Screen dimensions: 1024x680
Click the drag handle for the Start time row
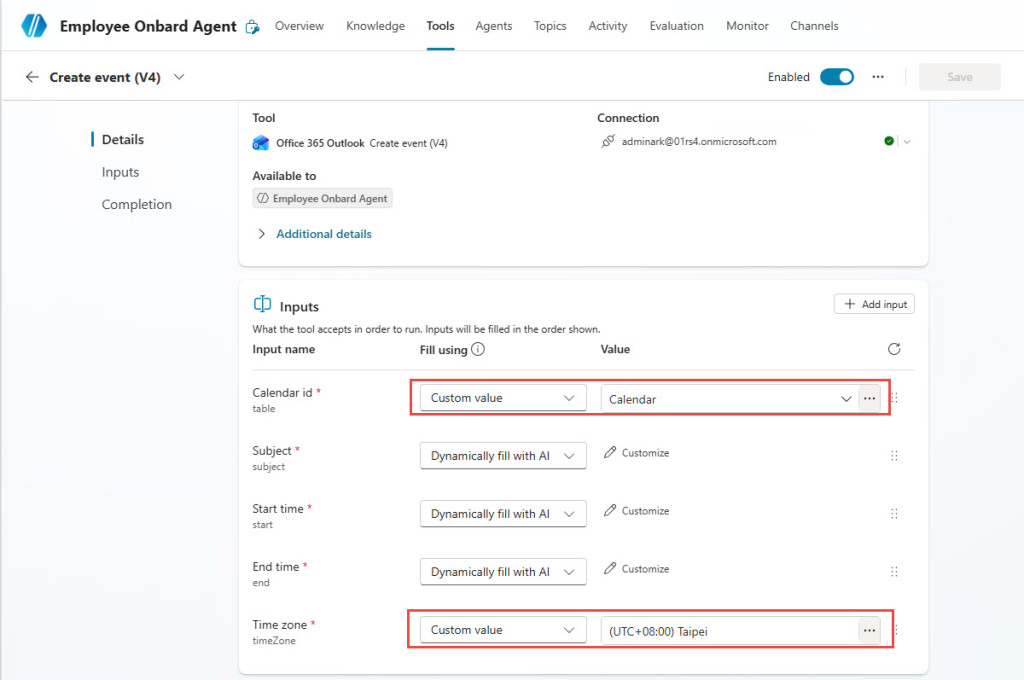tap(894, 514)
